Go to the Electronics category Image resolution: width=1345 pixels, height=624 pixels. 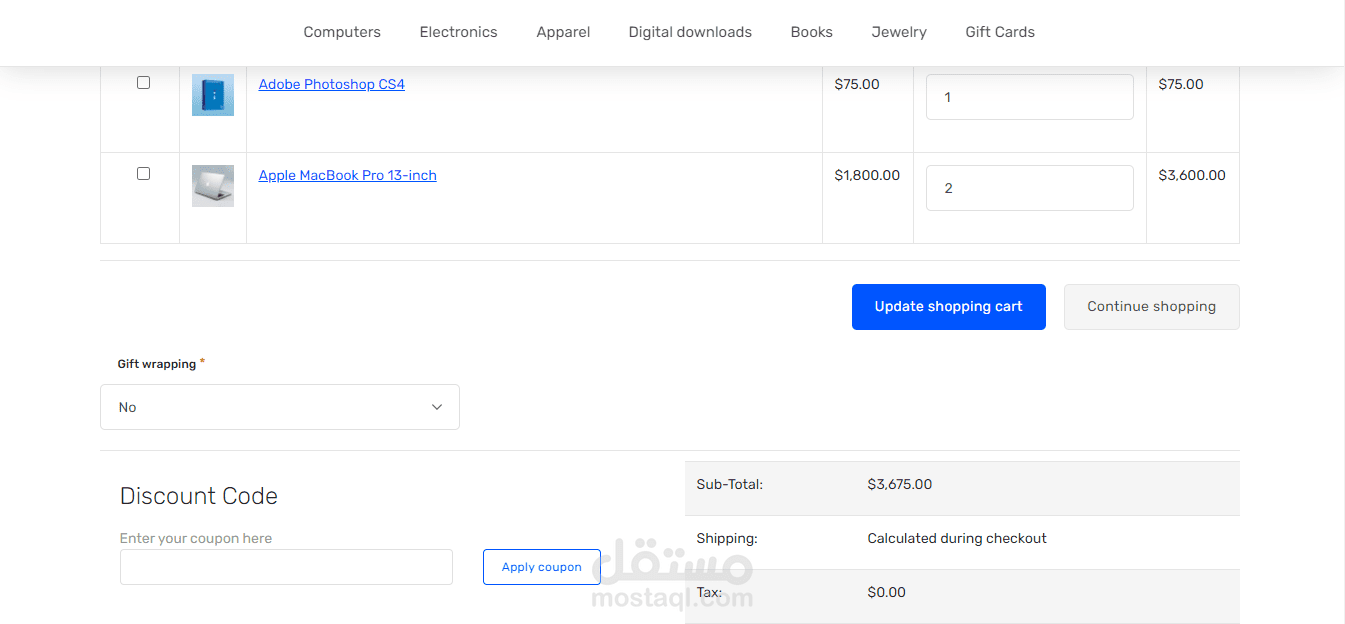click(x=458, y=32)
